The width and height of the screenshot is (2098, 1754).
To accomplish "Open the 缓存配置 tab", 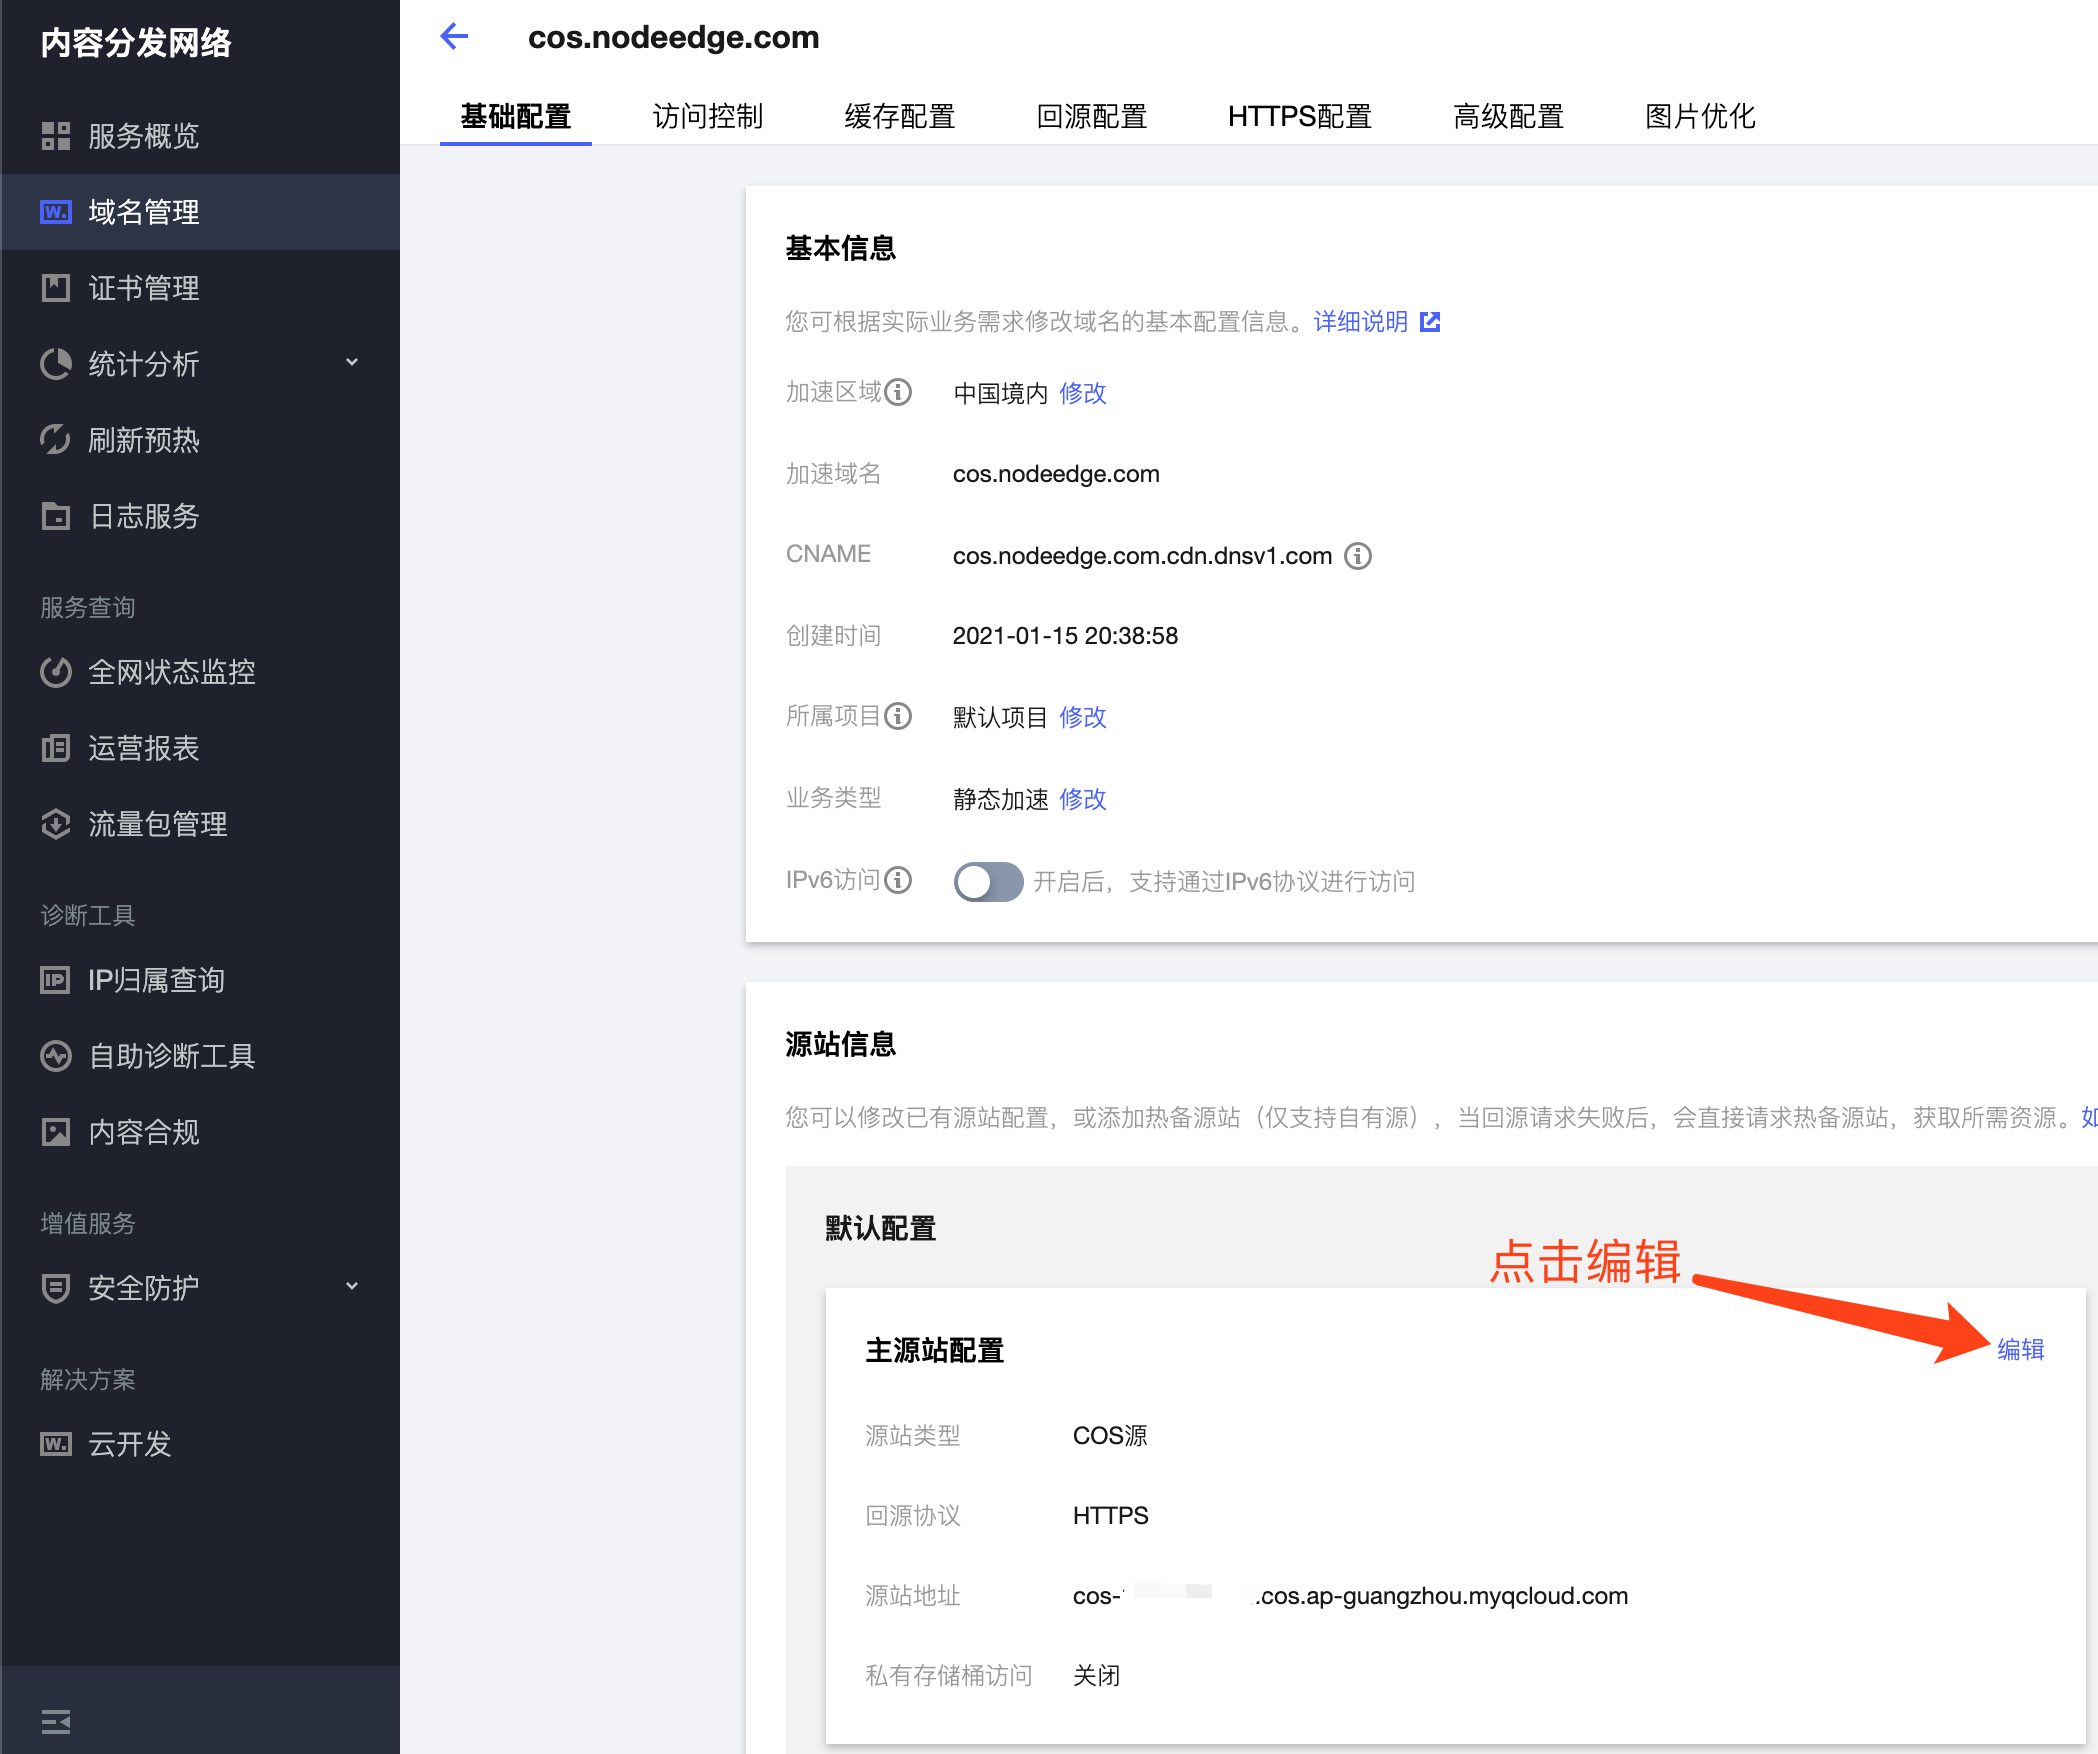I will tap(900, 117).
